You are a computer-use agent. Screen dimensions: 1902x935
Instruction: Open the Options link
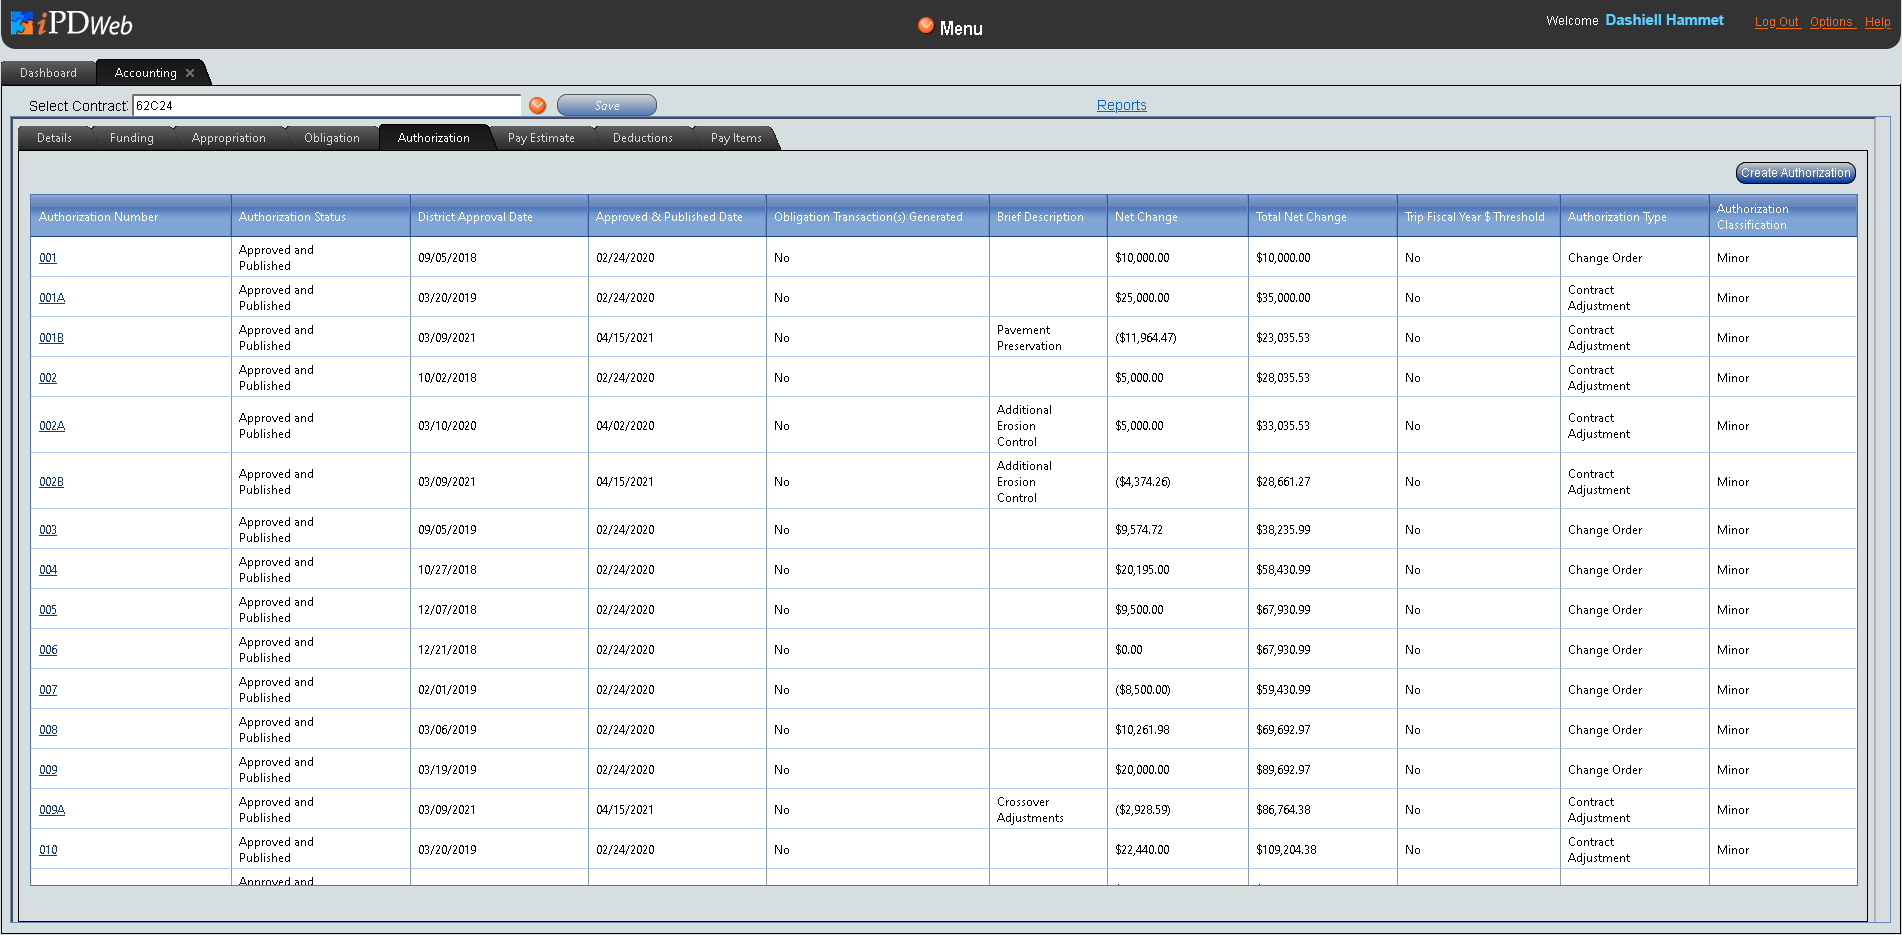tap(1831, 22)
